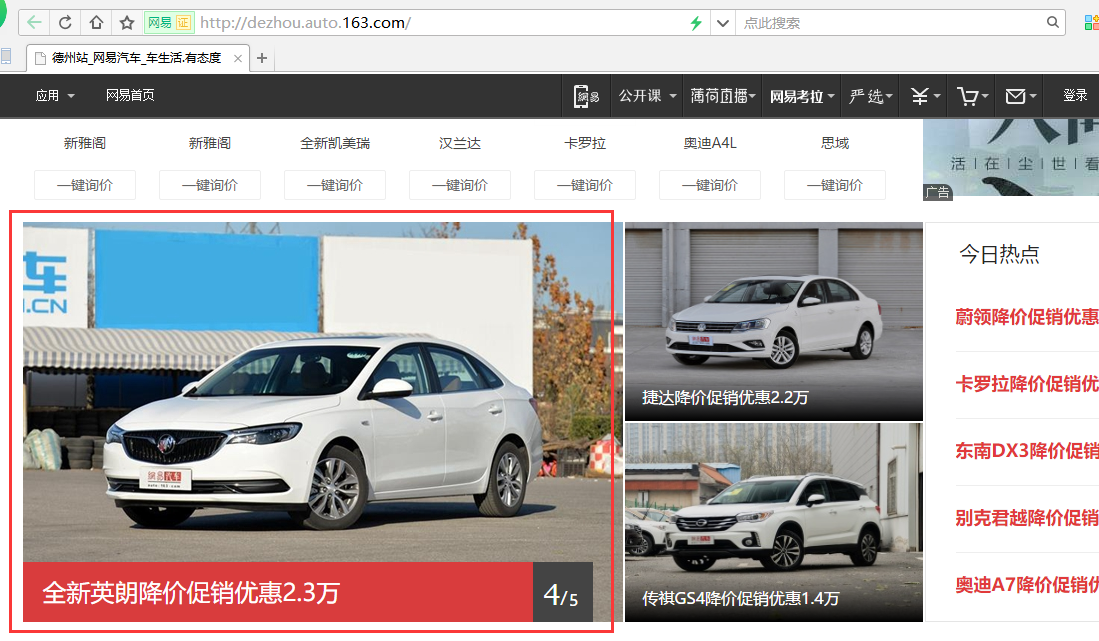Screen dimensions: 1099x641
Task: Click the search magnifier icon
Action: tap(1053, 22)
